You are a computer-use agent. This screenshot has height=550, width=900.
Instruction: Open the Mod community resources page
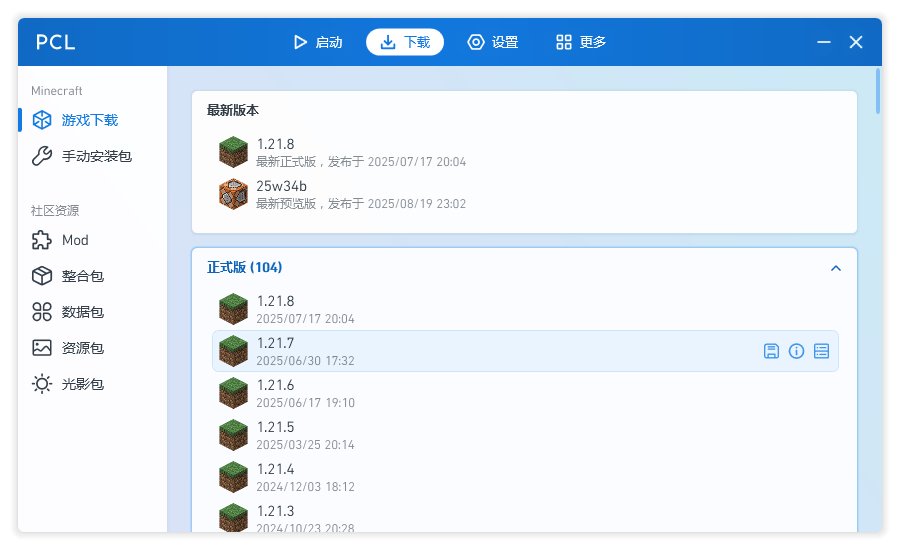93,240
